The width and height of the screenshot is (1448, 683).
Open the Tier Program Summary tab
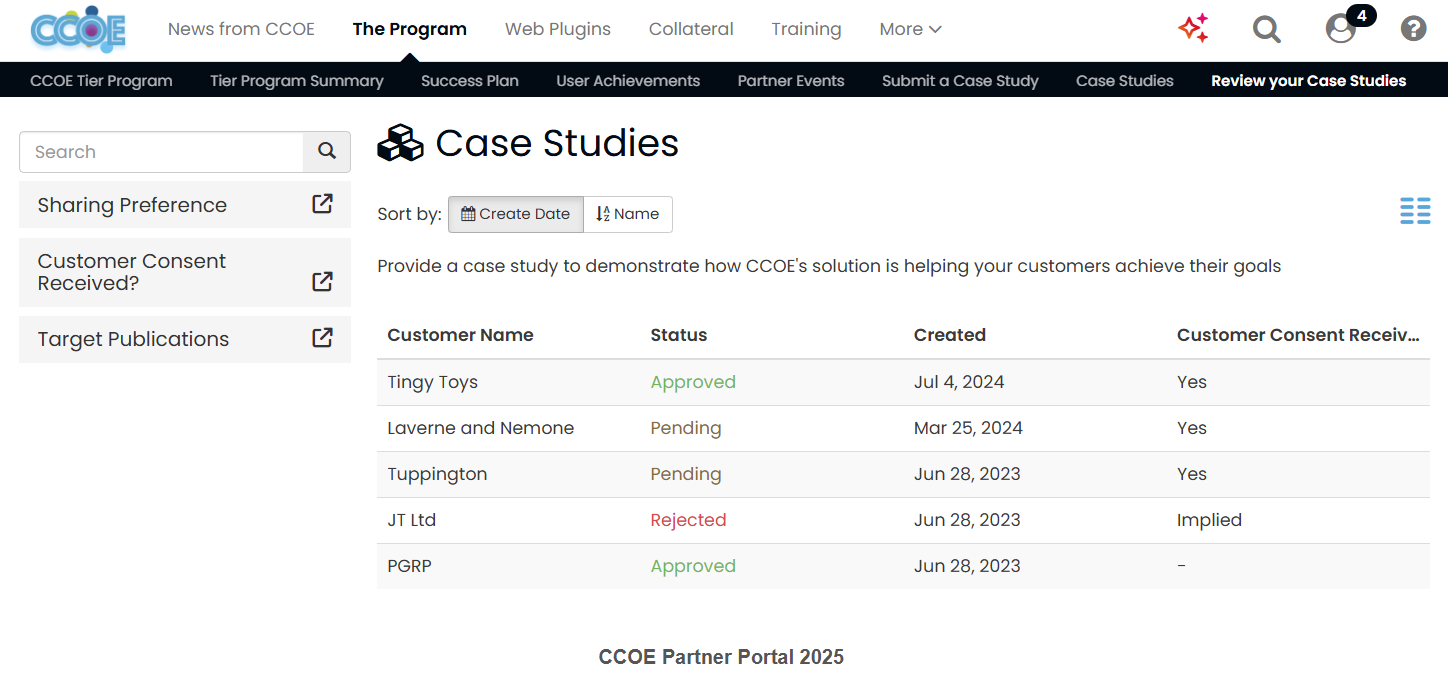(x=297, y=81)
